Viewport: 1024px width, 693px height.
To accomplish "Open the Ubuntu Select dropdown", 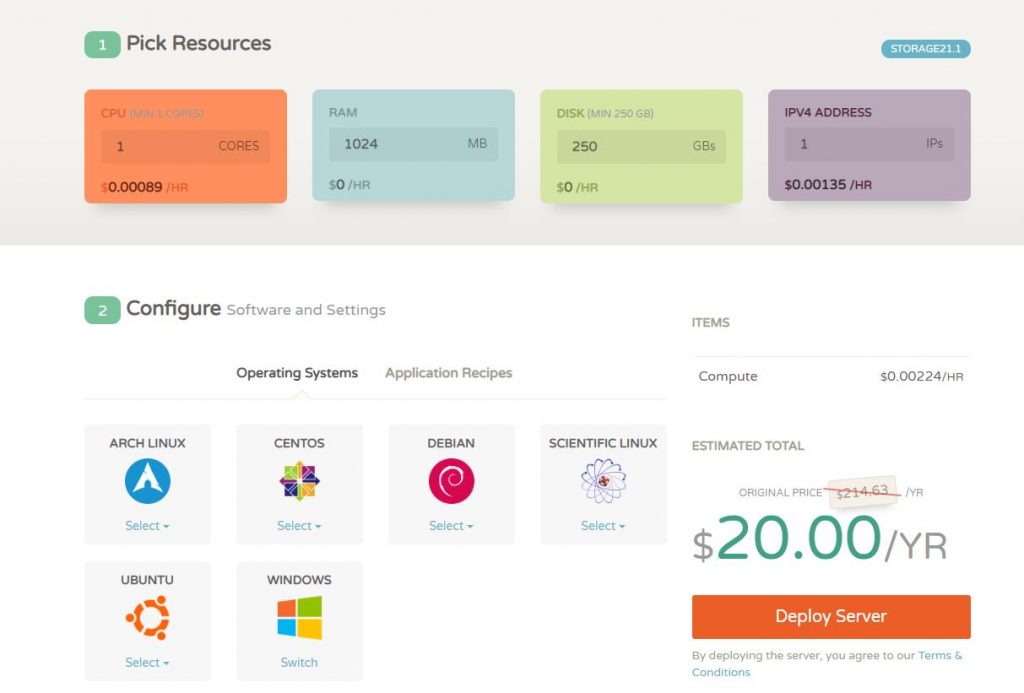I will [x=147, y=662].
